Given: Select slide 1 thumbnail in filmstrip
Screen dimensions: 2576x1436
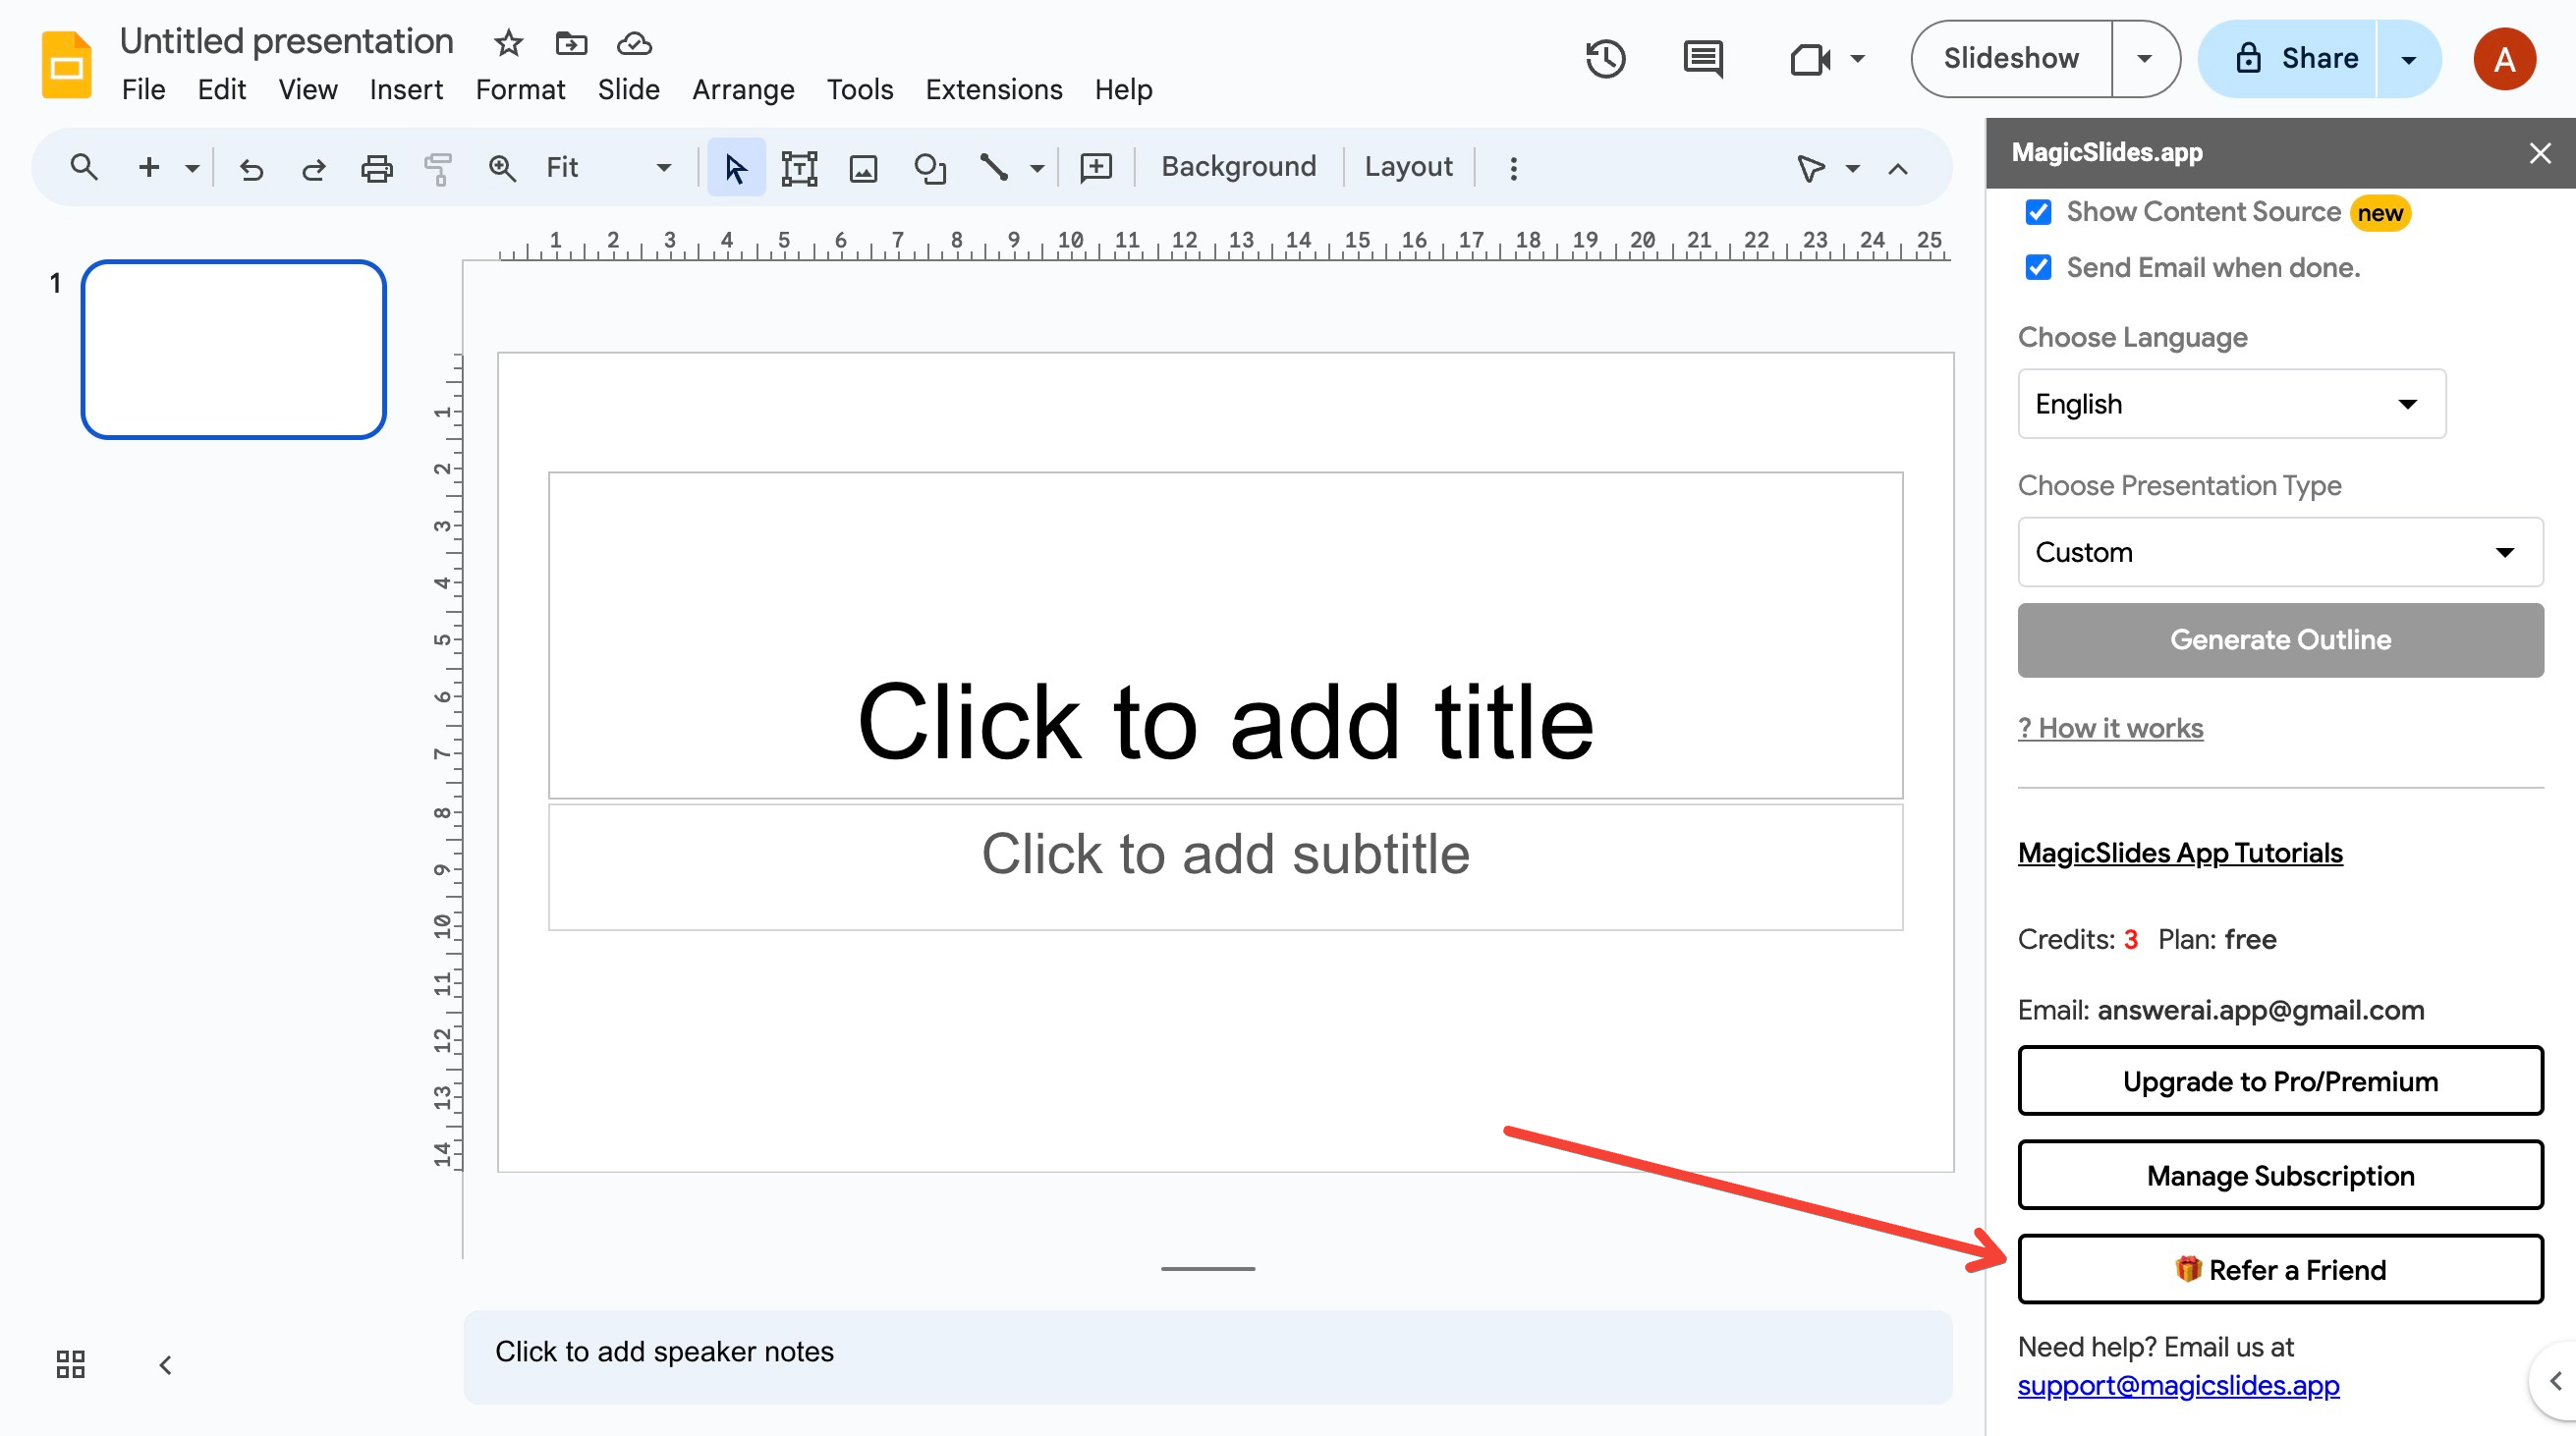Looking at the screenshot, I should point(234,349).
